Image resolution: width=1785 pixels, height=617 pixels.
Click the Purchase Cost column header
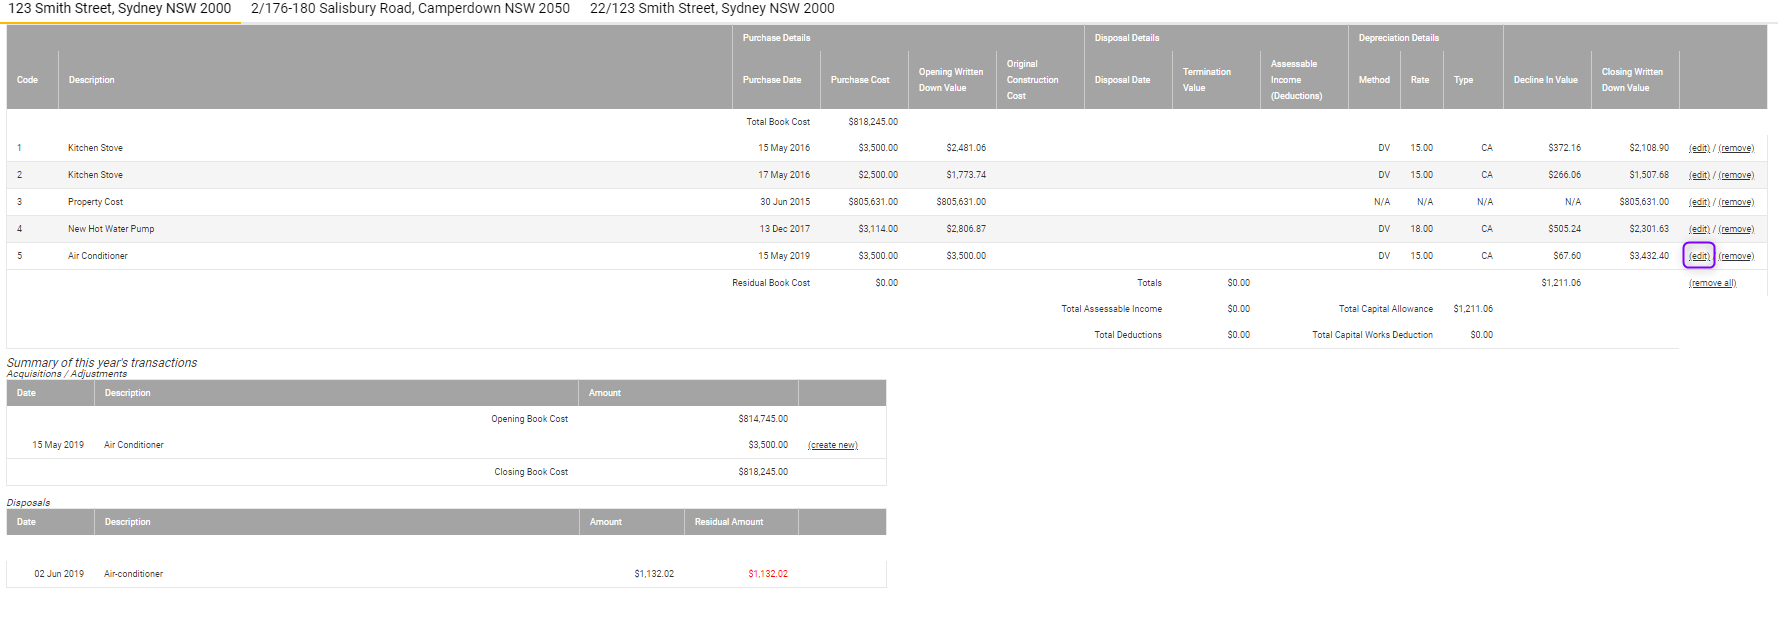pyautogui.click(x=860, y=80)
